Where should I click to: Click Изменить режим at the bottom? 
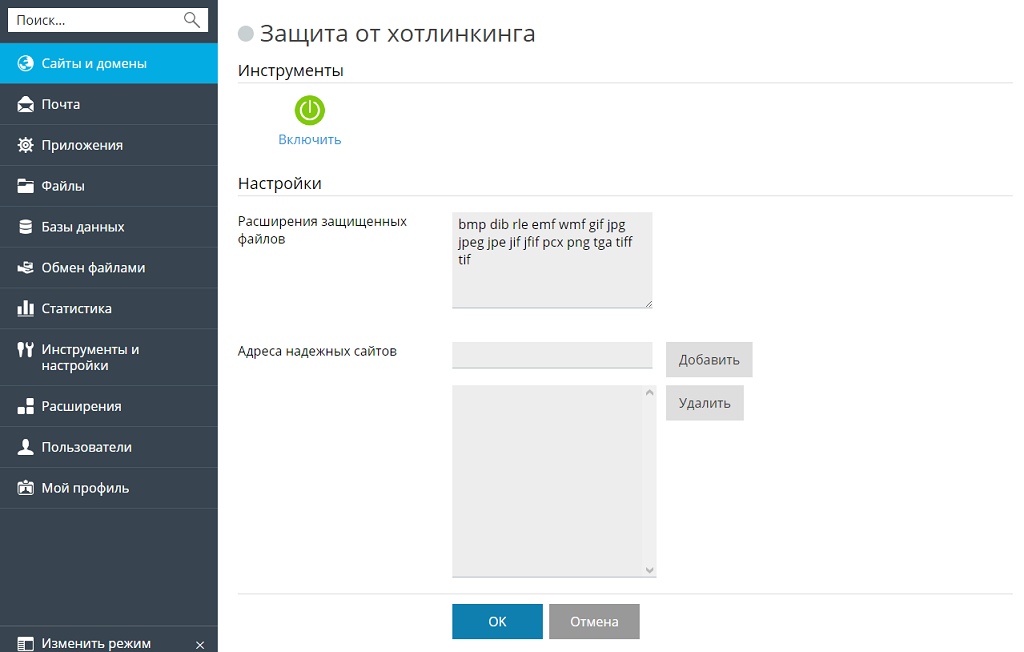click(x=96, y=644)
